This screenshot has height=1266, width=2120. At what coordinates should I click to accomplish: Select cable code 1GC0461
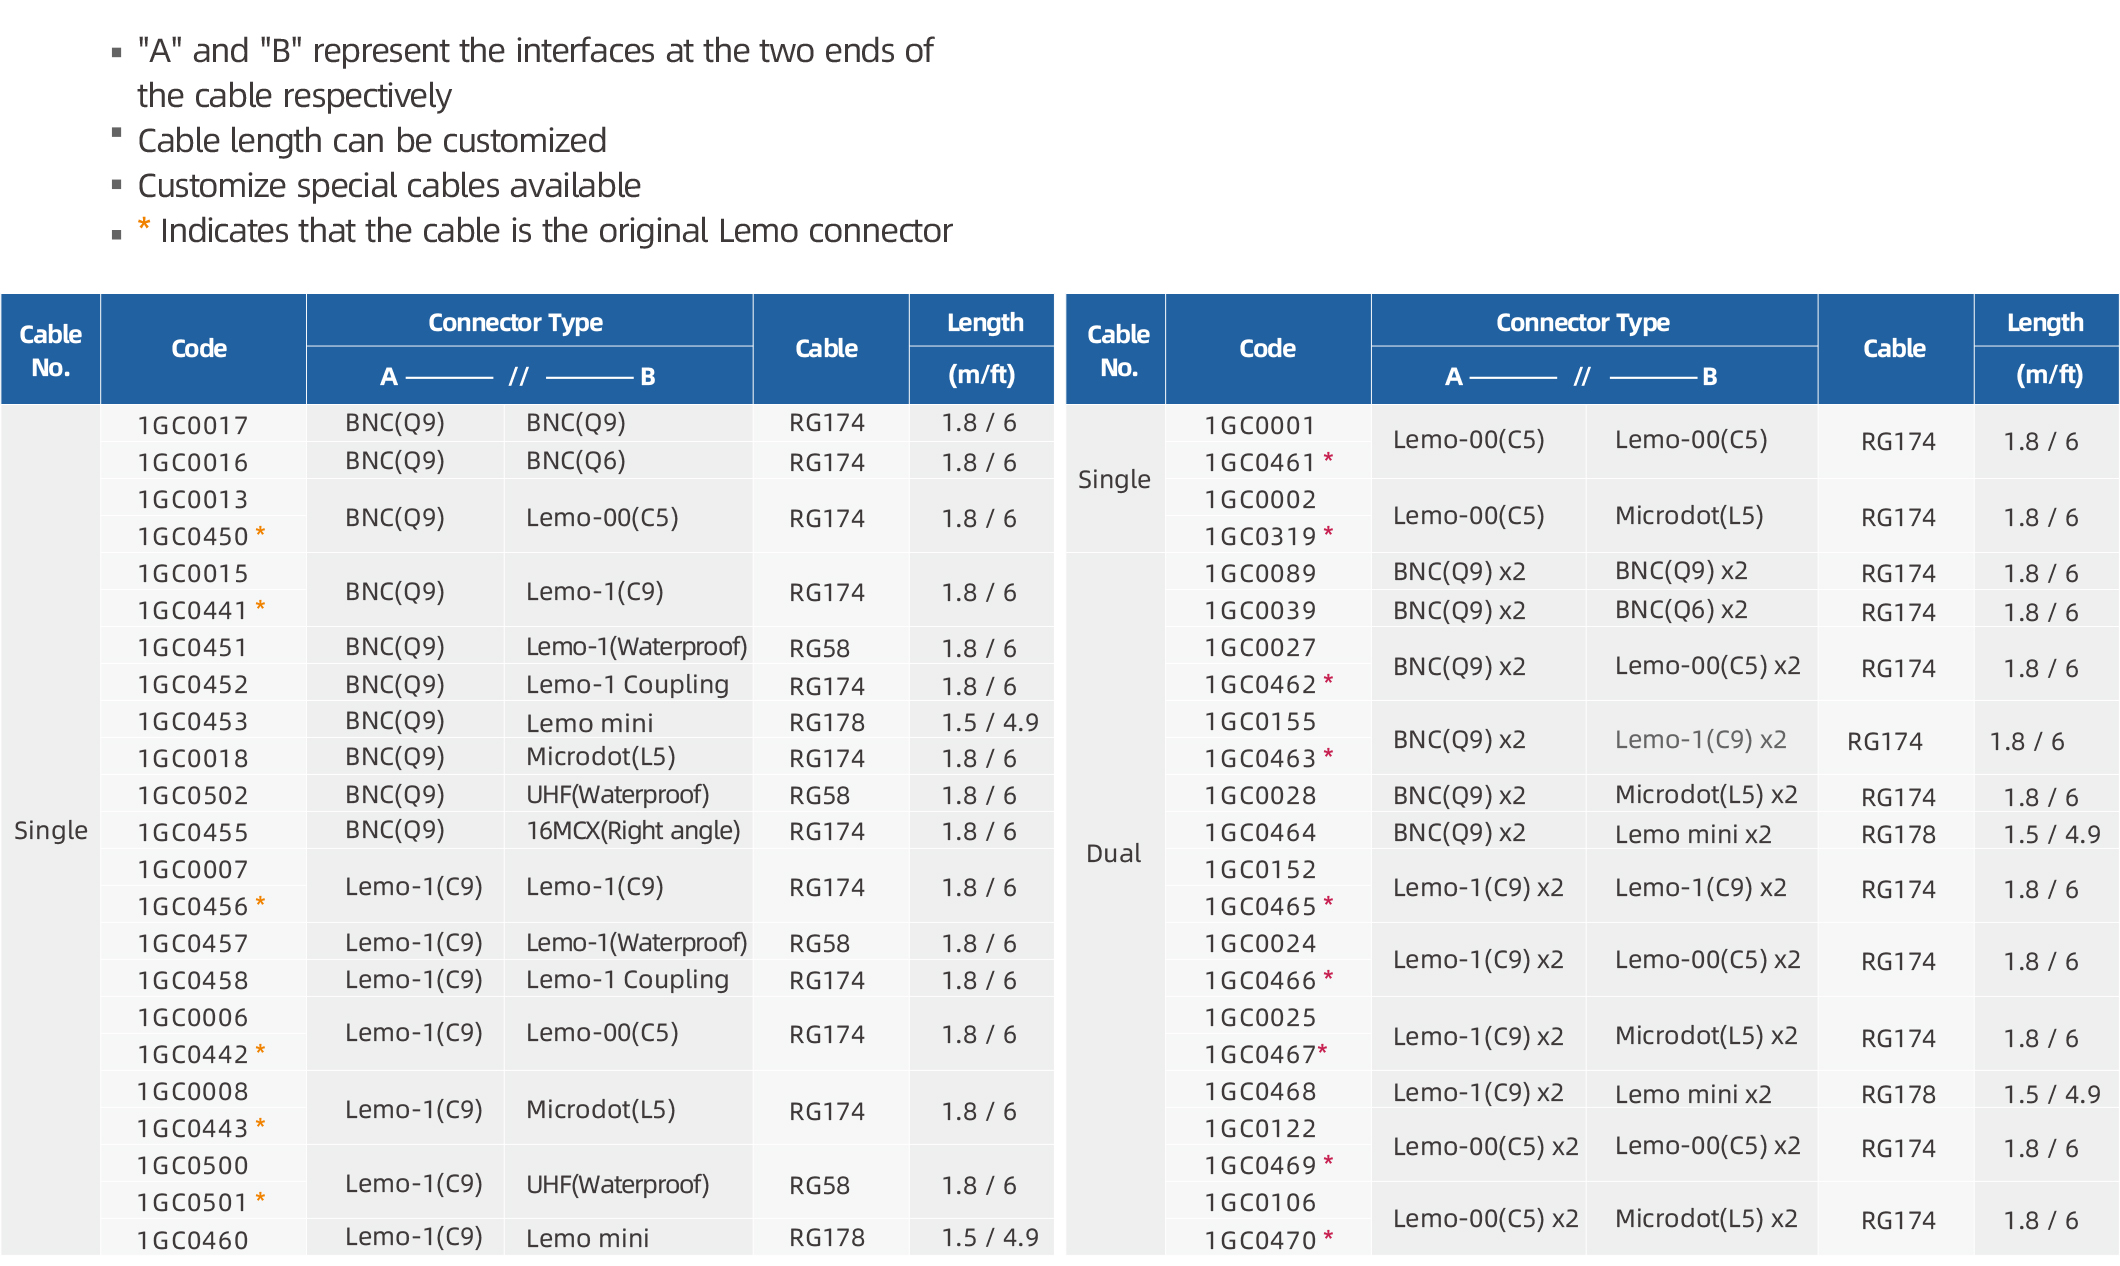tap(1259, 462)
